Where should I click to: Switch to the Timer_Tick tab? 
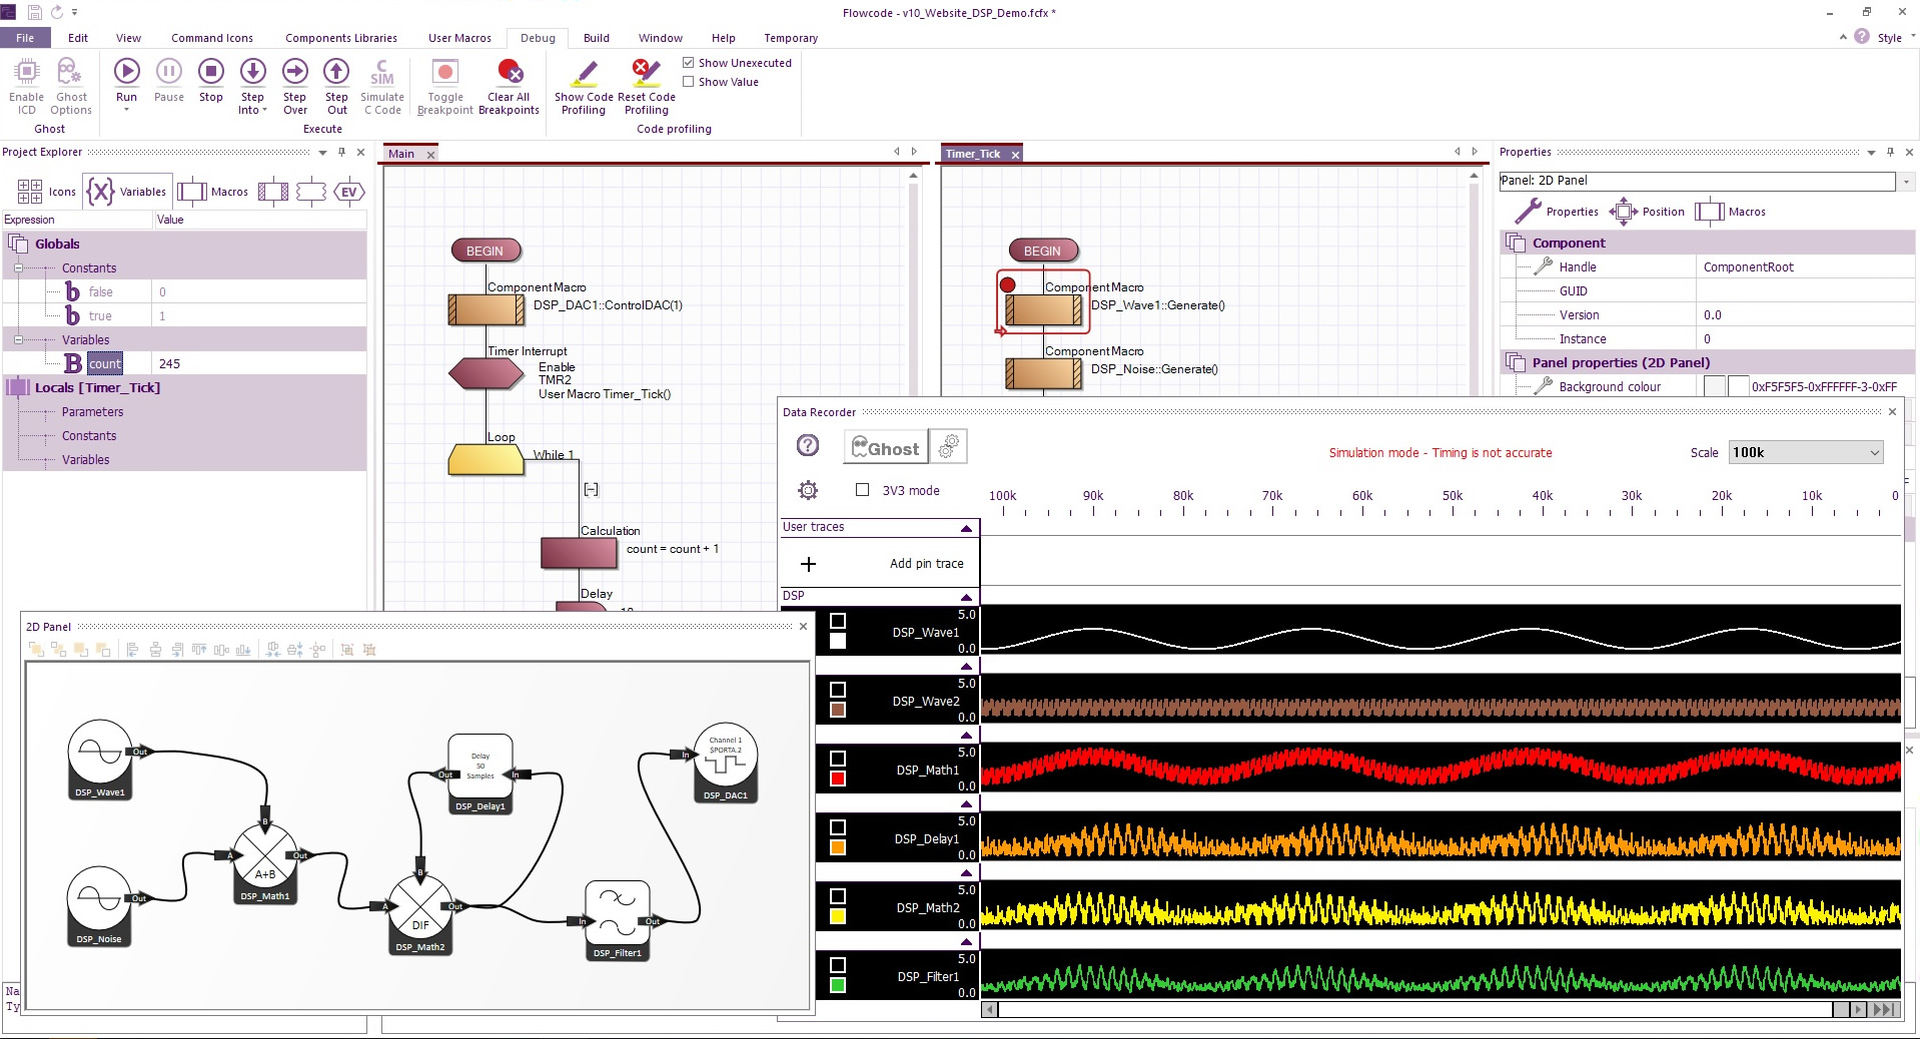coord(973,154)
